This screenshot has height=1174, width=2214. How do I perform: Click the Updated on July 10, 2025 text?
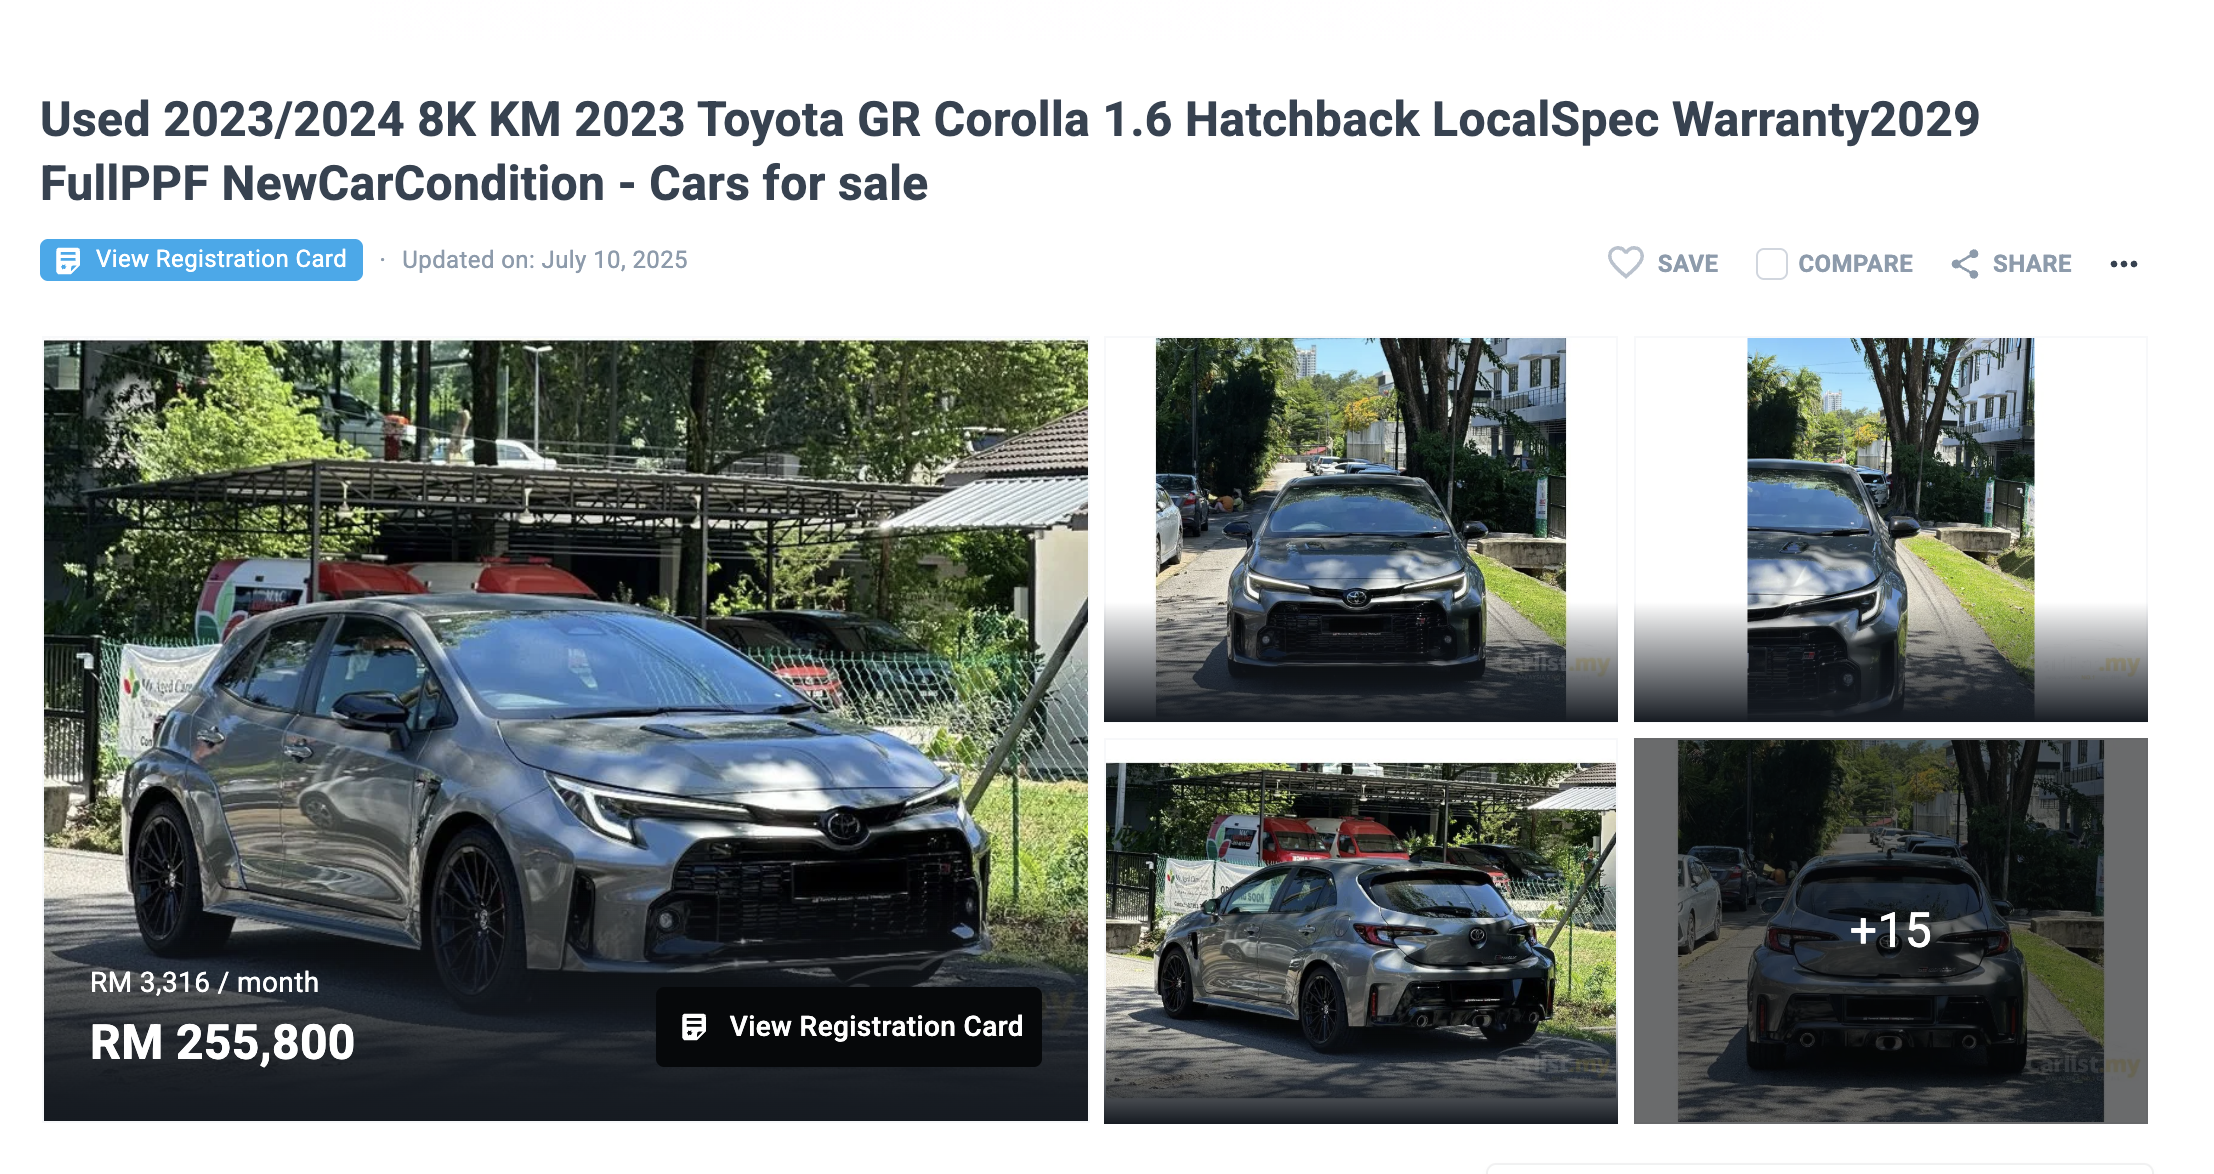(x=545, y=260)
